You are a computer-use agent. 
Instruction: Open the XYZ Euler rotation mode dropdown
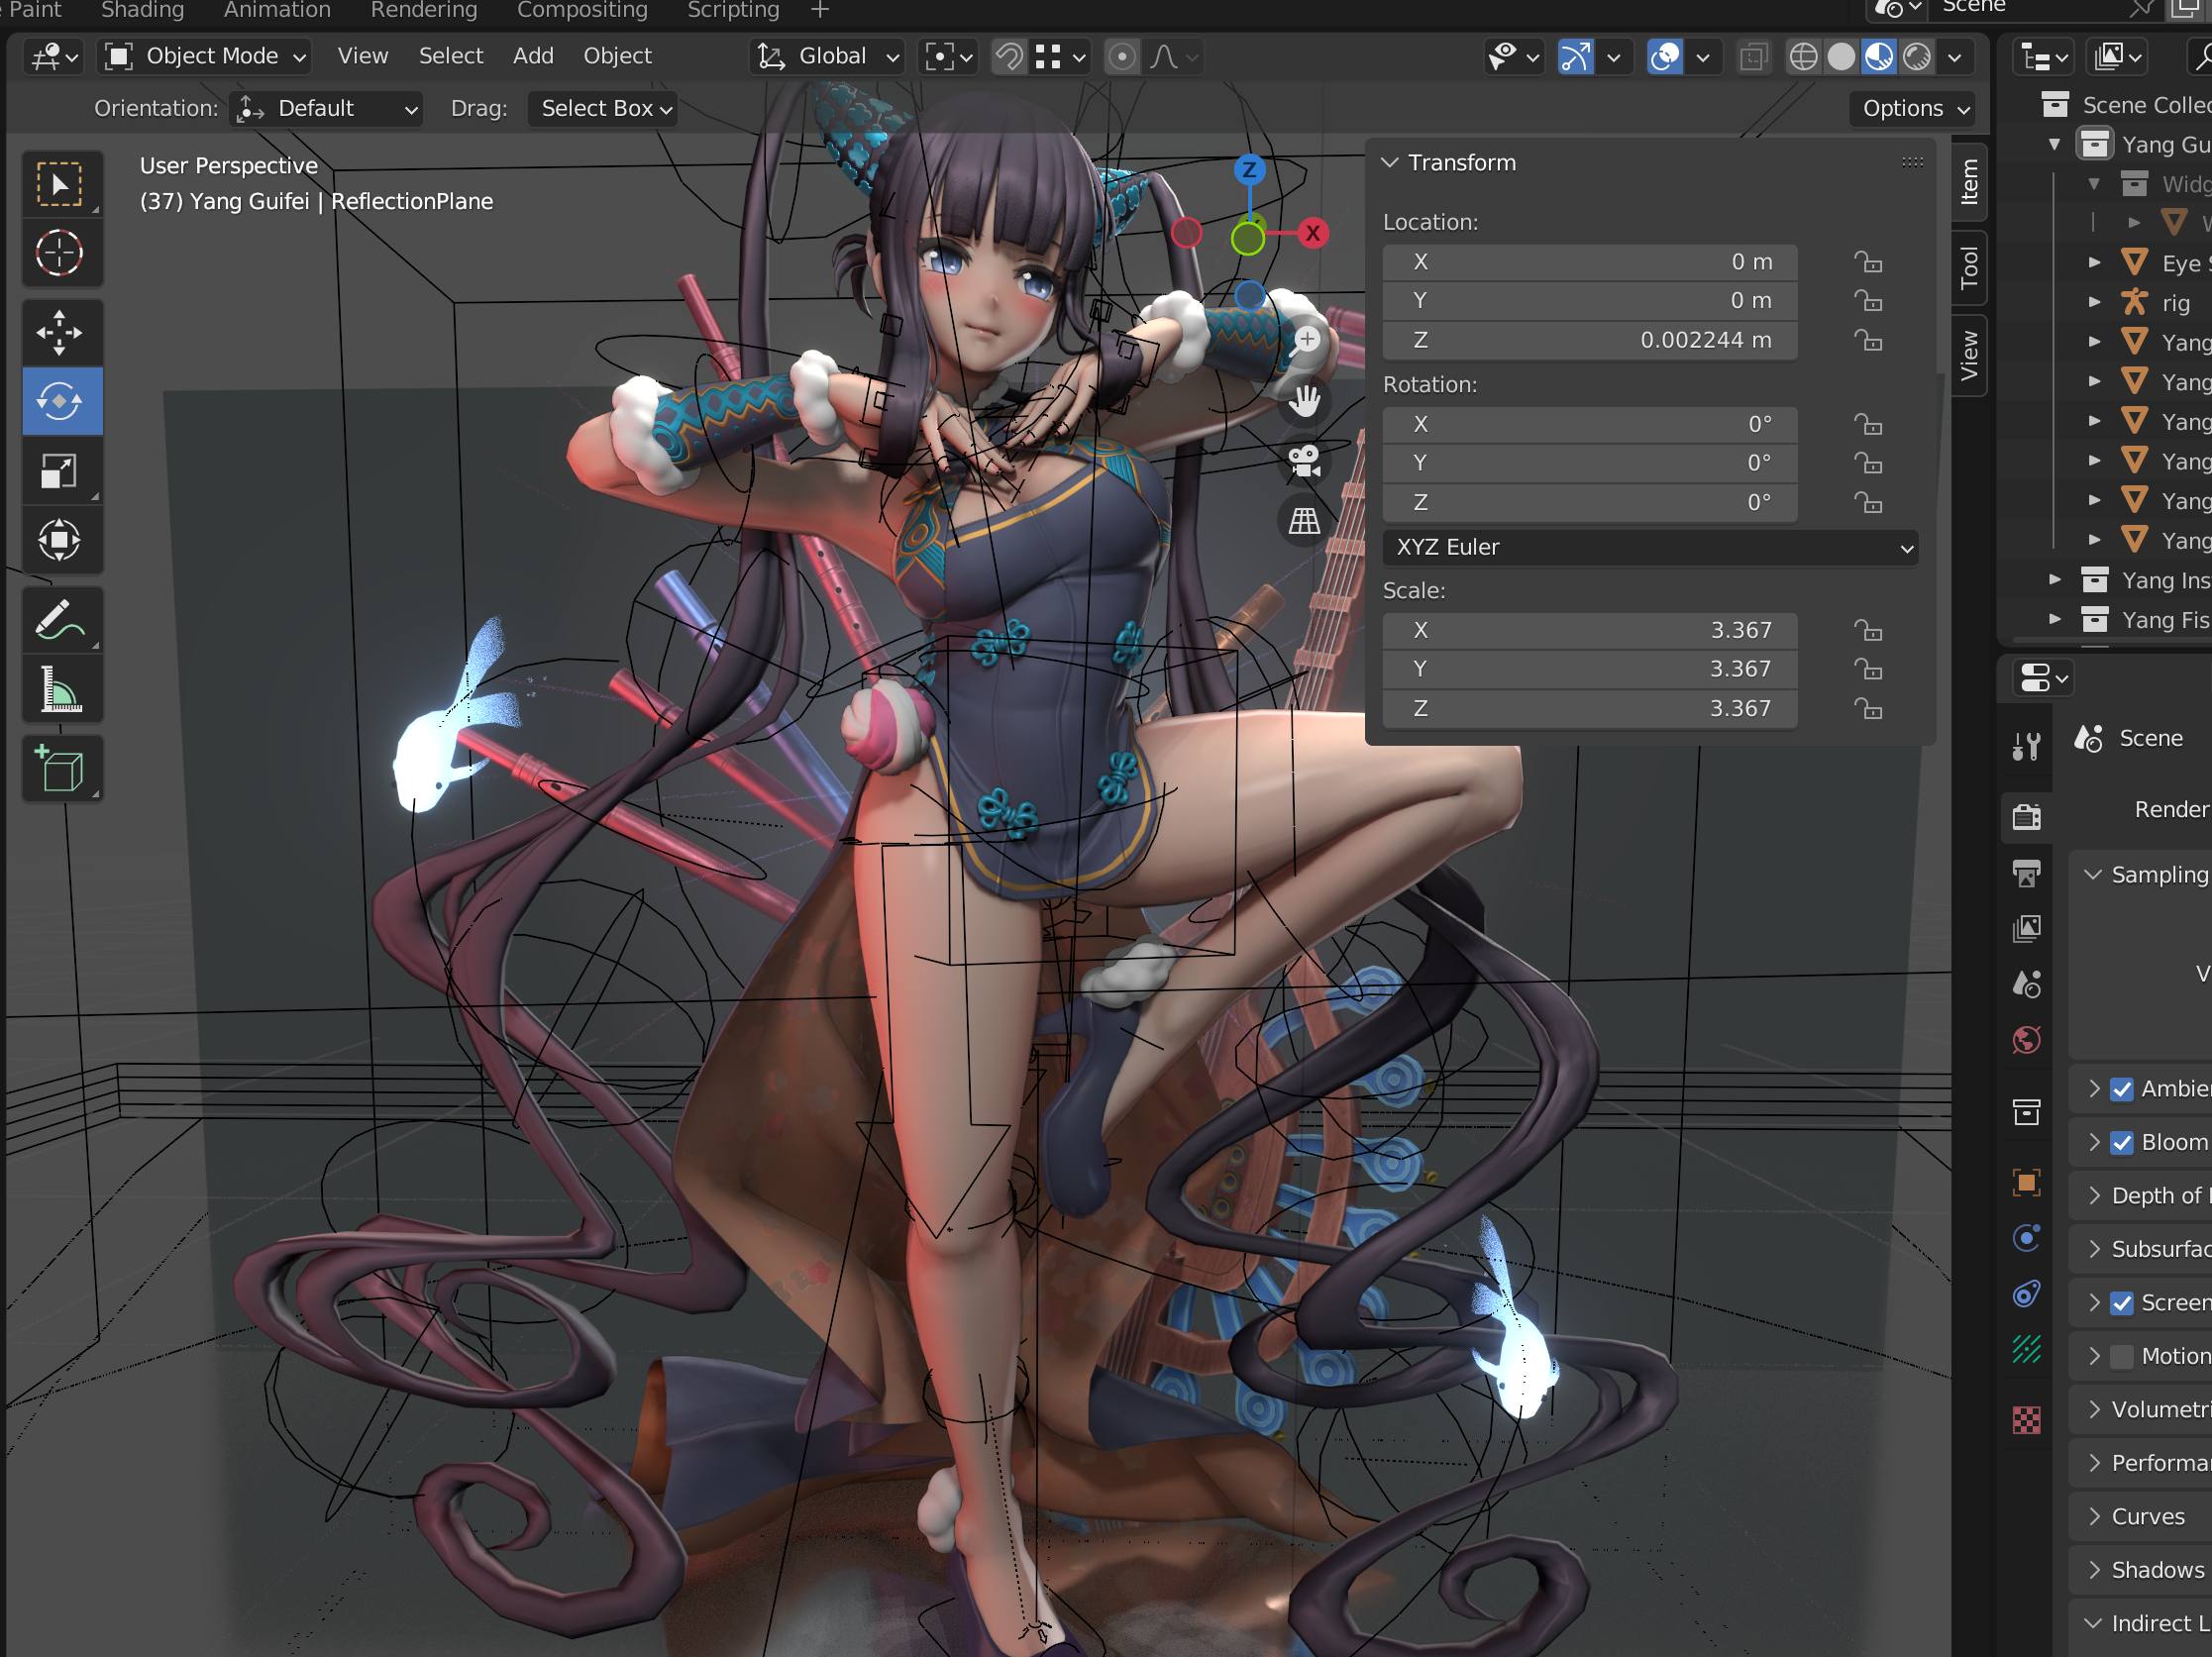(x=1651, y=548)
